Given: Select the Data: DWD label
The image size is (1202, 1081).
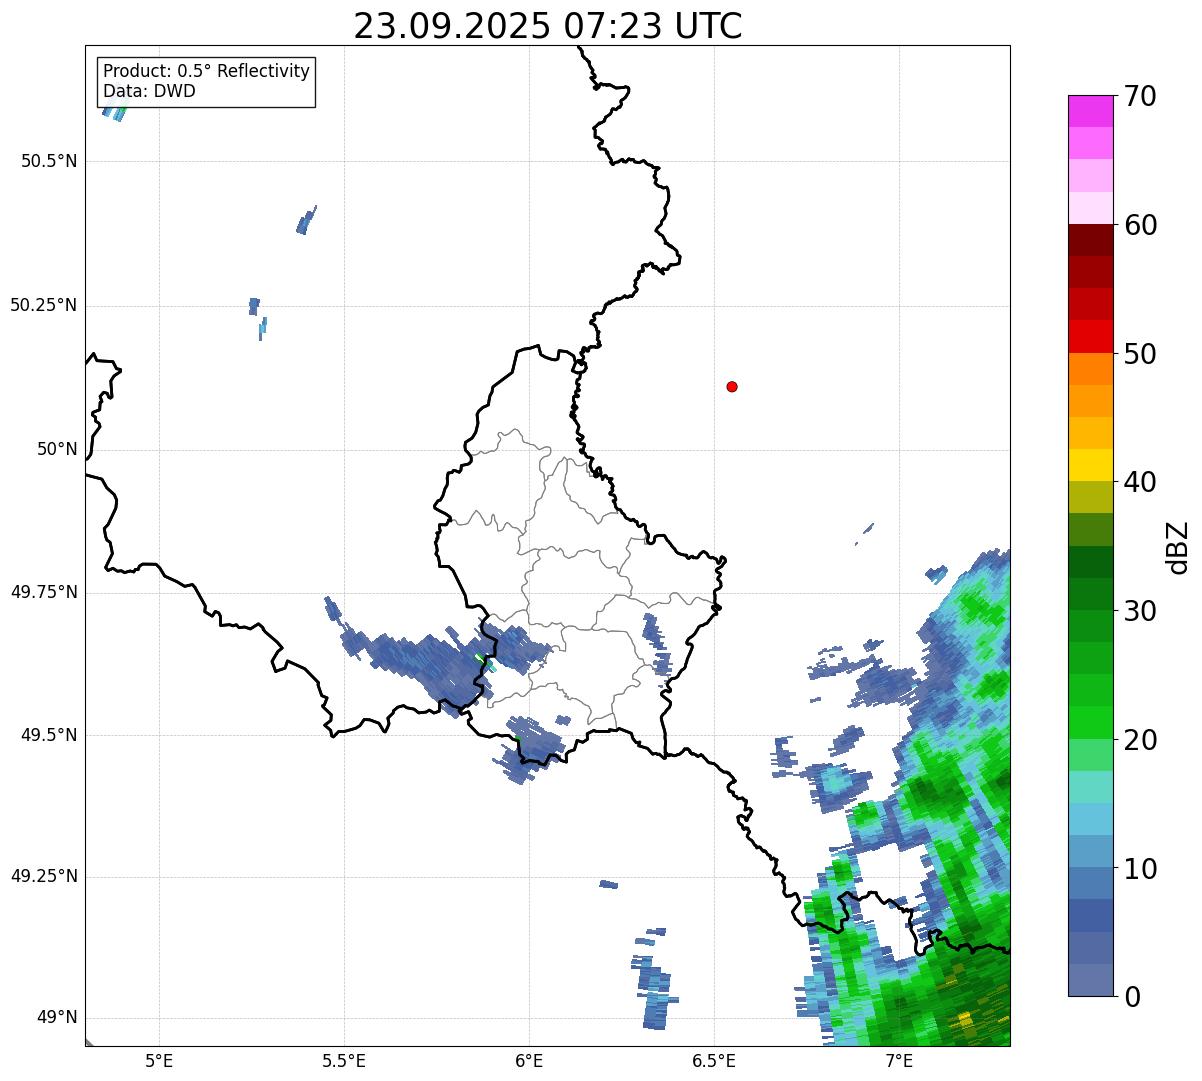Looking at the screenshot, I should click(x=150, y=91).
